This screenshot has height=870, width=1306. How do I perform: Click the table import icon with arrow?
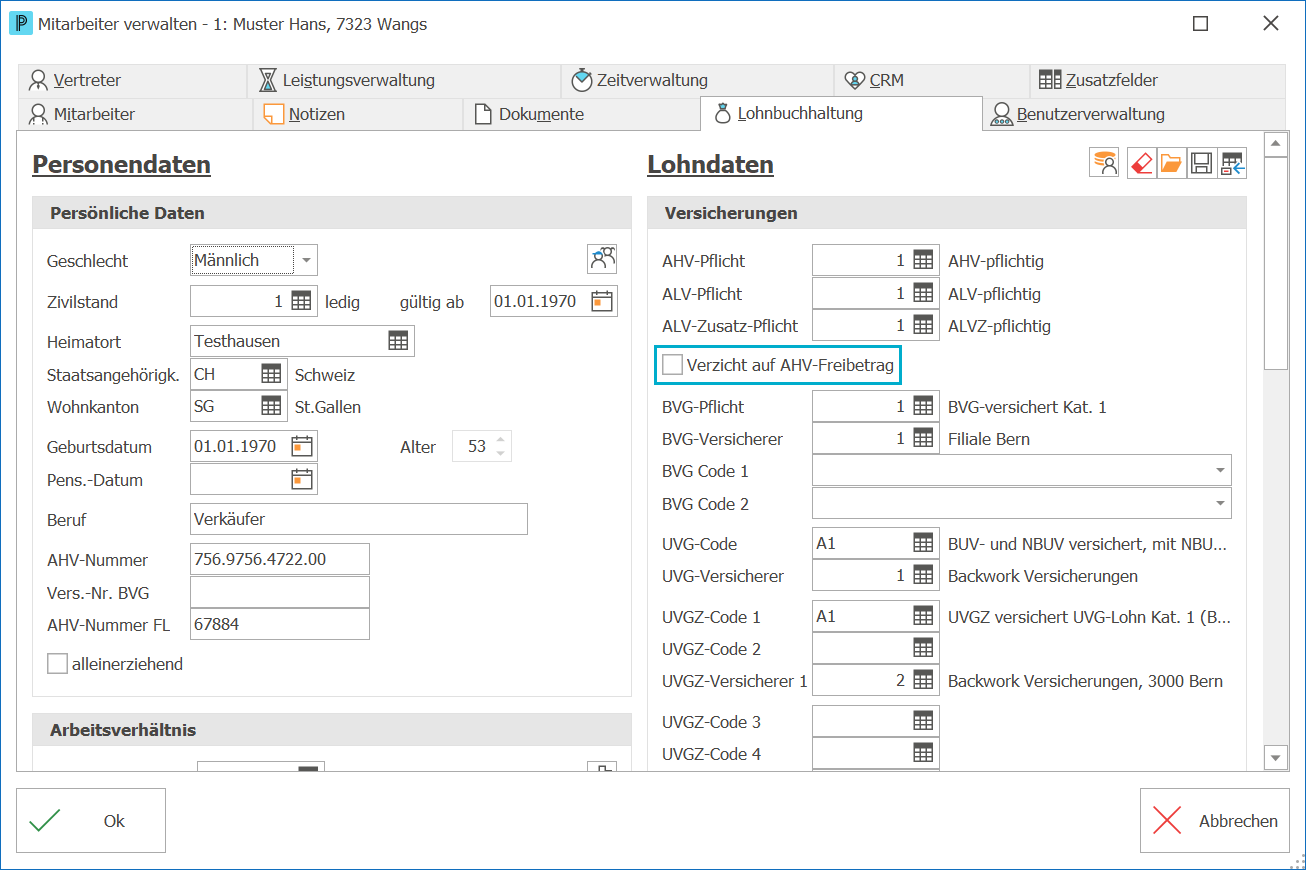(x=1232, y=163)
